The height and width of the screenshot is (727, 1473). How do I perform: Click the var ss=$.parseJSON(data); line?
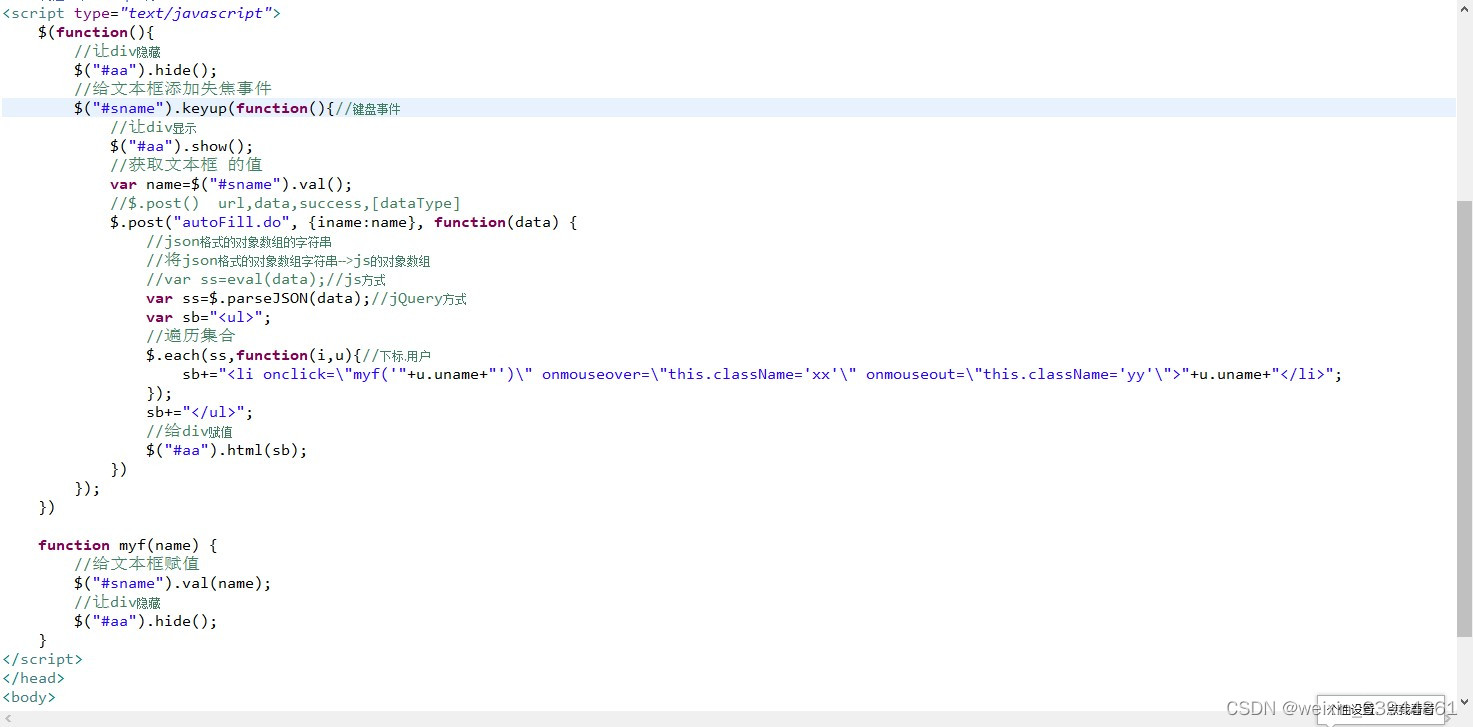tap(306, 298)
